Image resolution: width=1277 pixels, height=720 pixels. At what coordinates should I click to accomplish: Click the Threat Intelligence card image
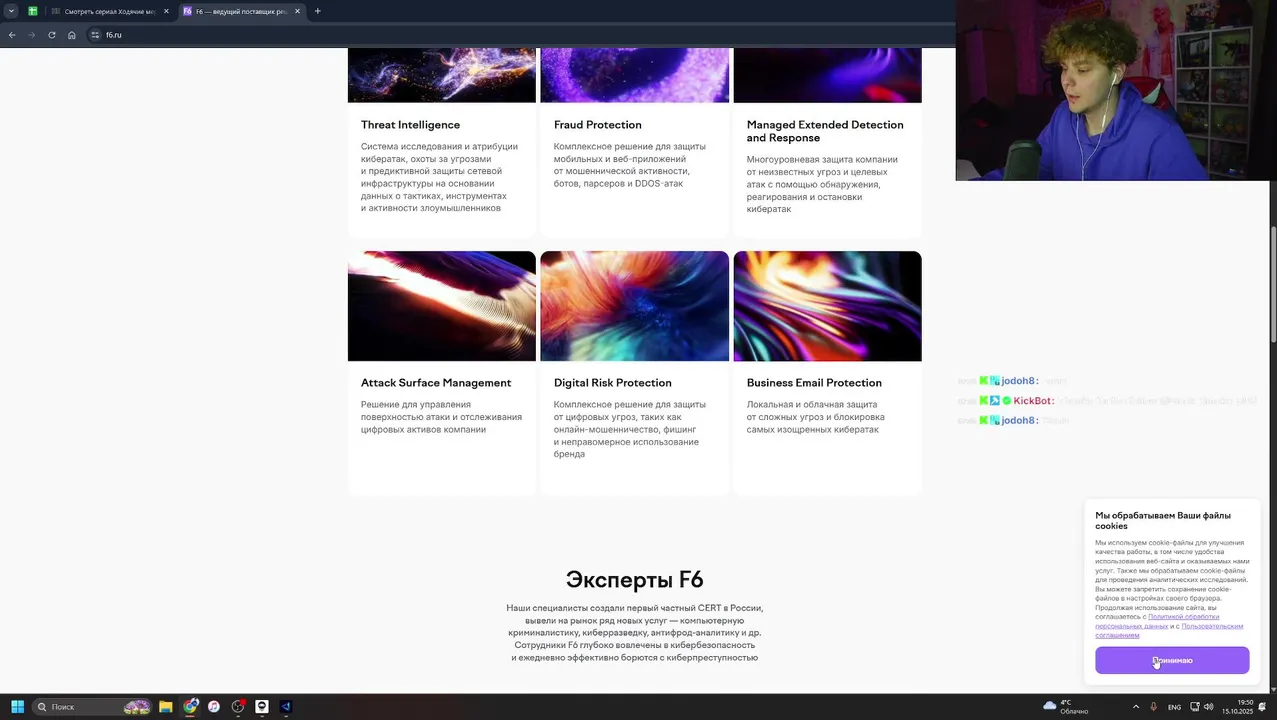[x=441, y=75]
